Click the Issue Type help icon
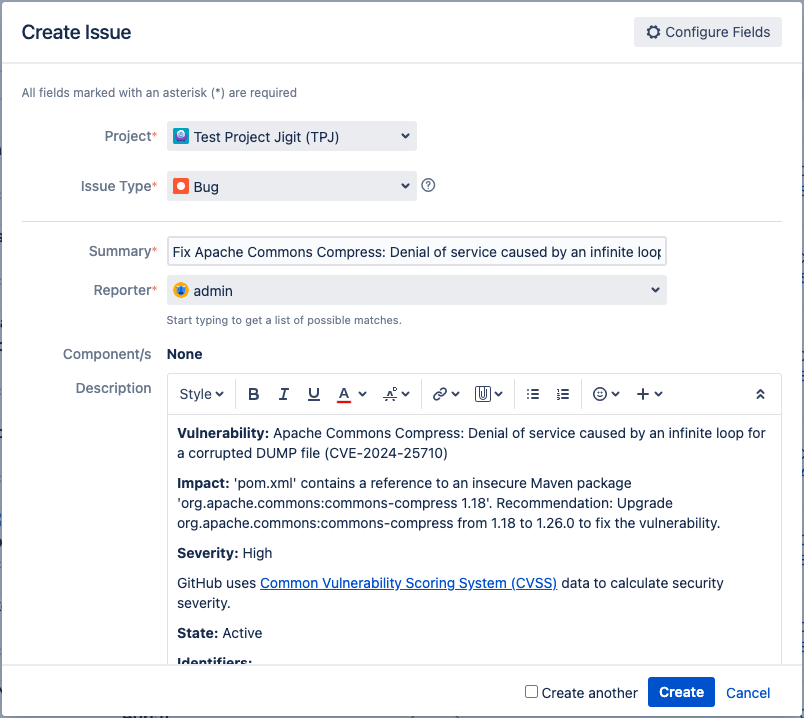 pyautogui.click(x=428, y=185)
